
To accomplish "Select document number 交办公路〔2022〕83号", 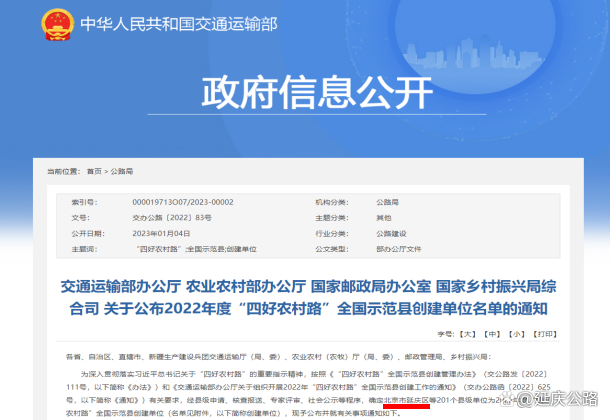I will coord(172,218).
